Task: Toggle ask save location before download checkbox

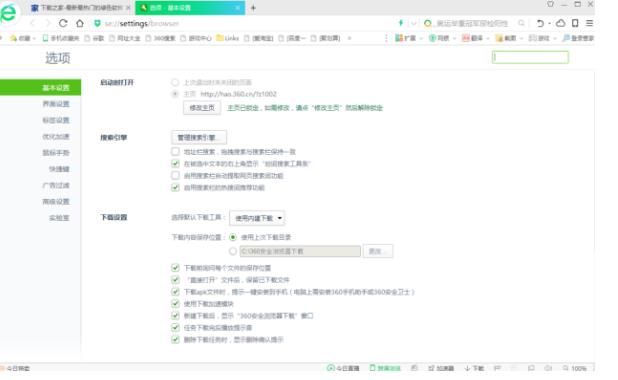Action: [175, 268]
